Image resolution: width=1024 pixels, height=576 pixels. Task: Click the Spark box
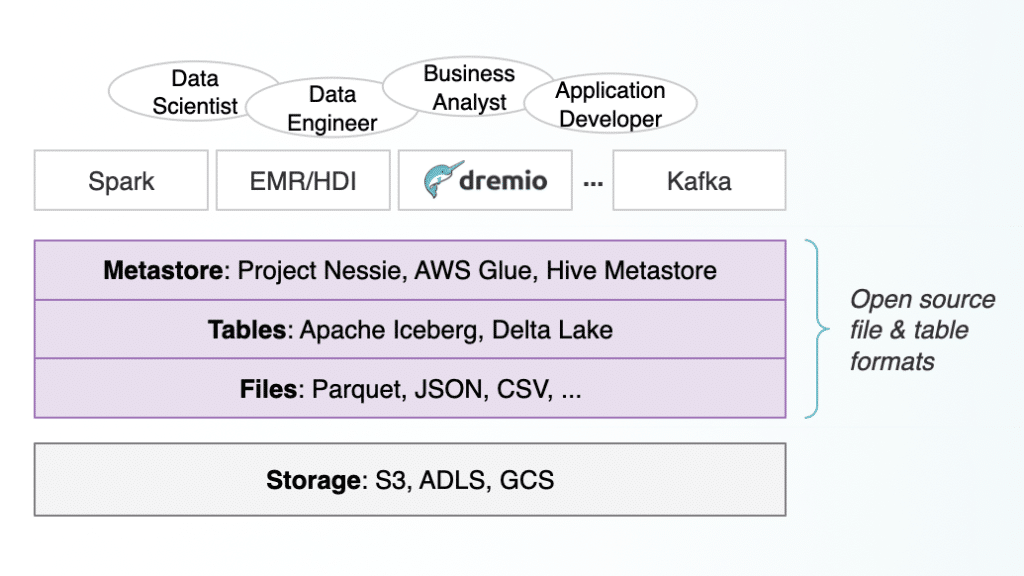tap(121, 180)
